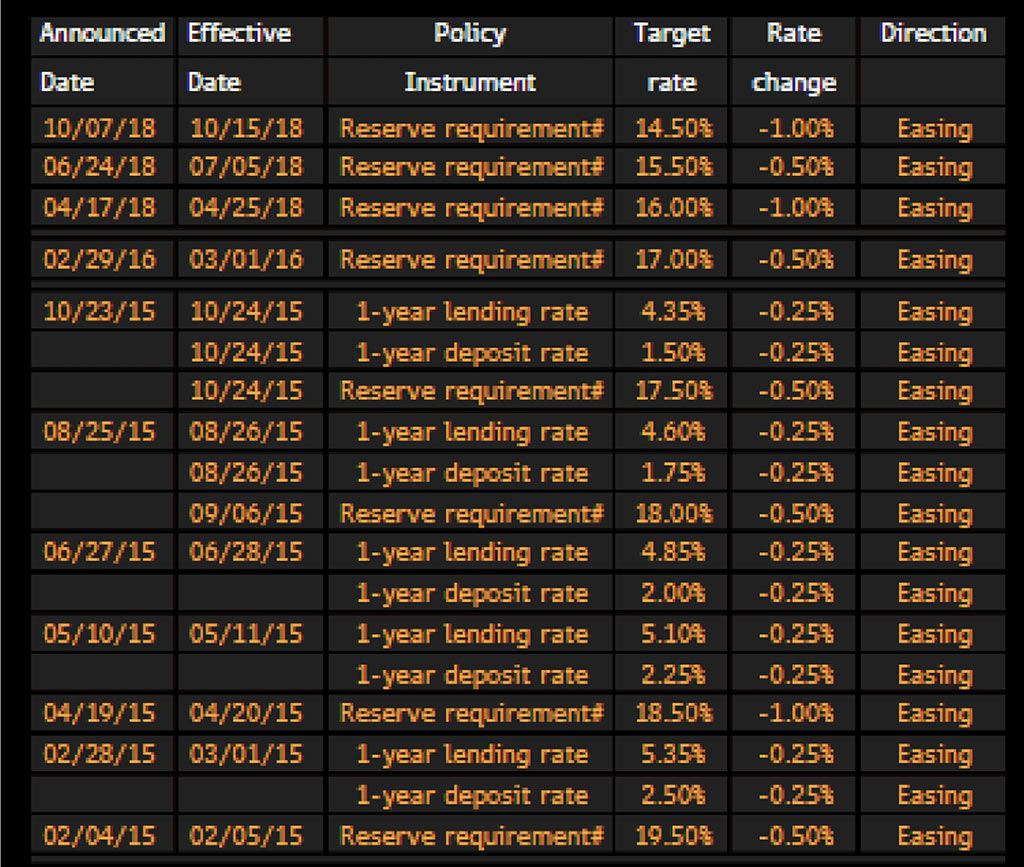
Task: Click the 5.10% target rate
Action: click(x=673, y=635)
